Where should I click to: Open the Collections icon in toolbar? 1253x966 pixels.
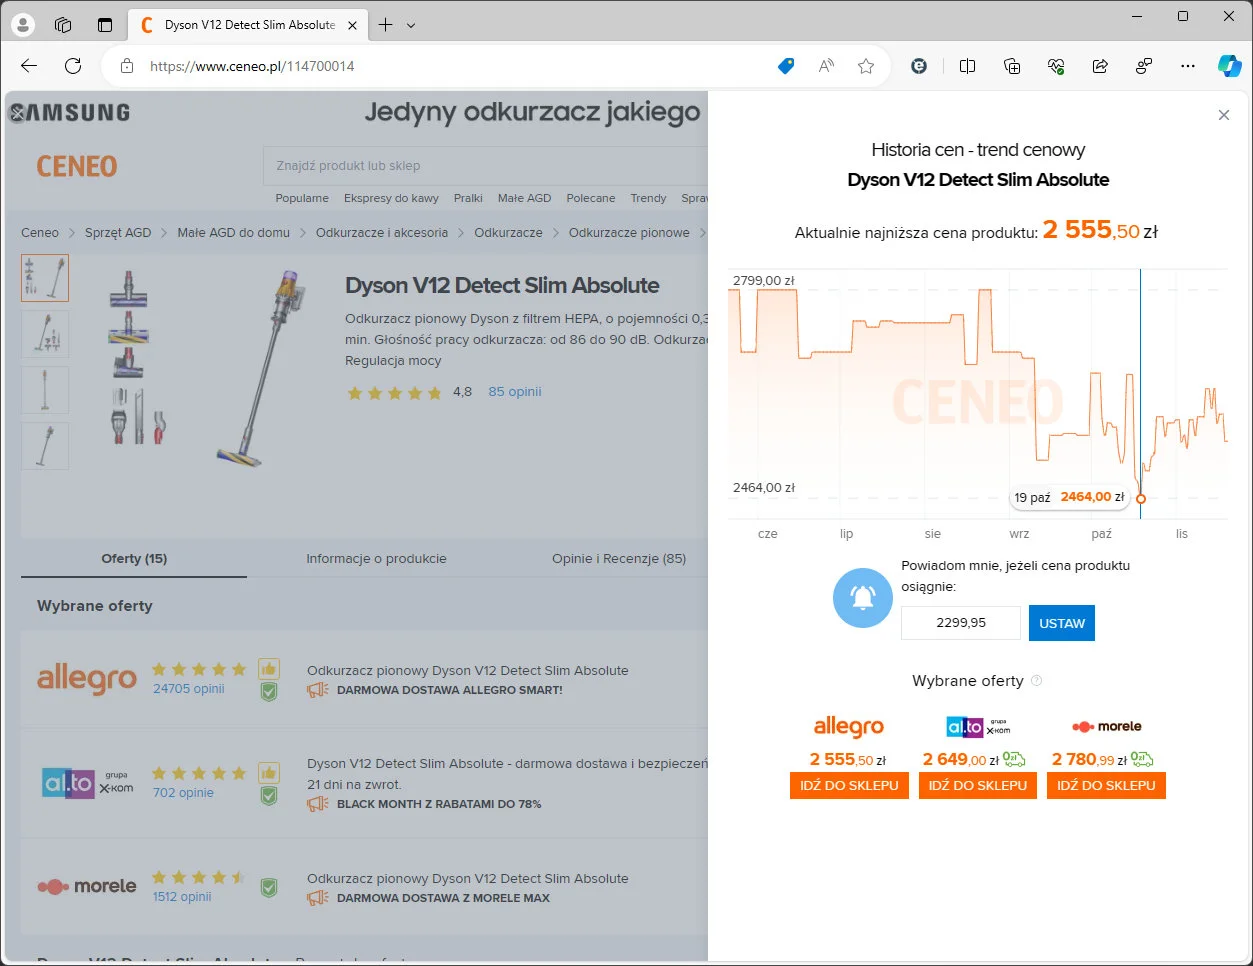[x=1012, y=66]
